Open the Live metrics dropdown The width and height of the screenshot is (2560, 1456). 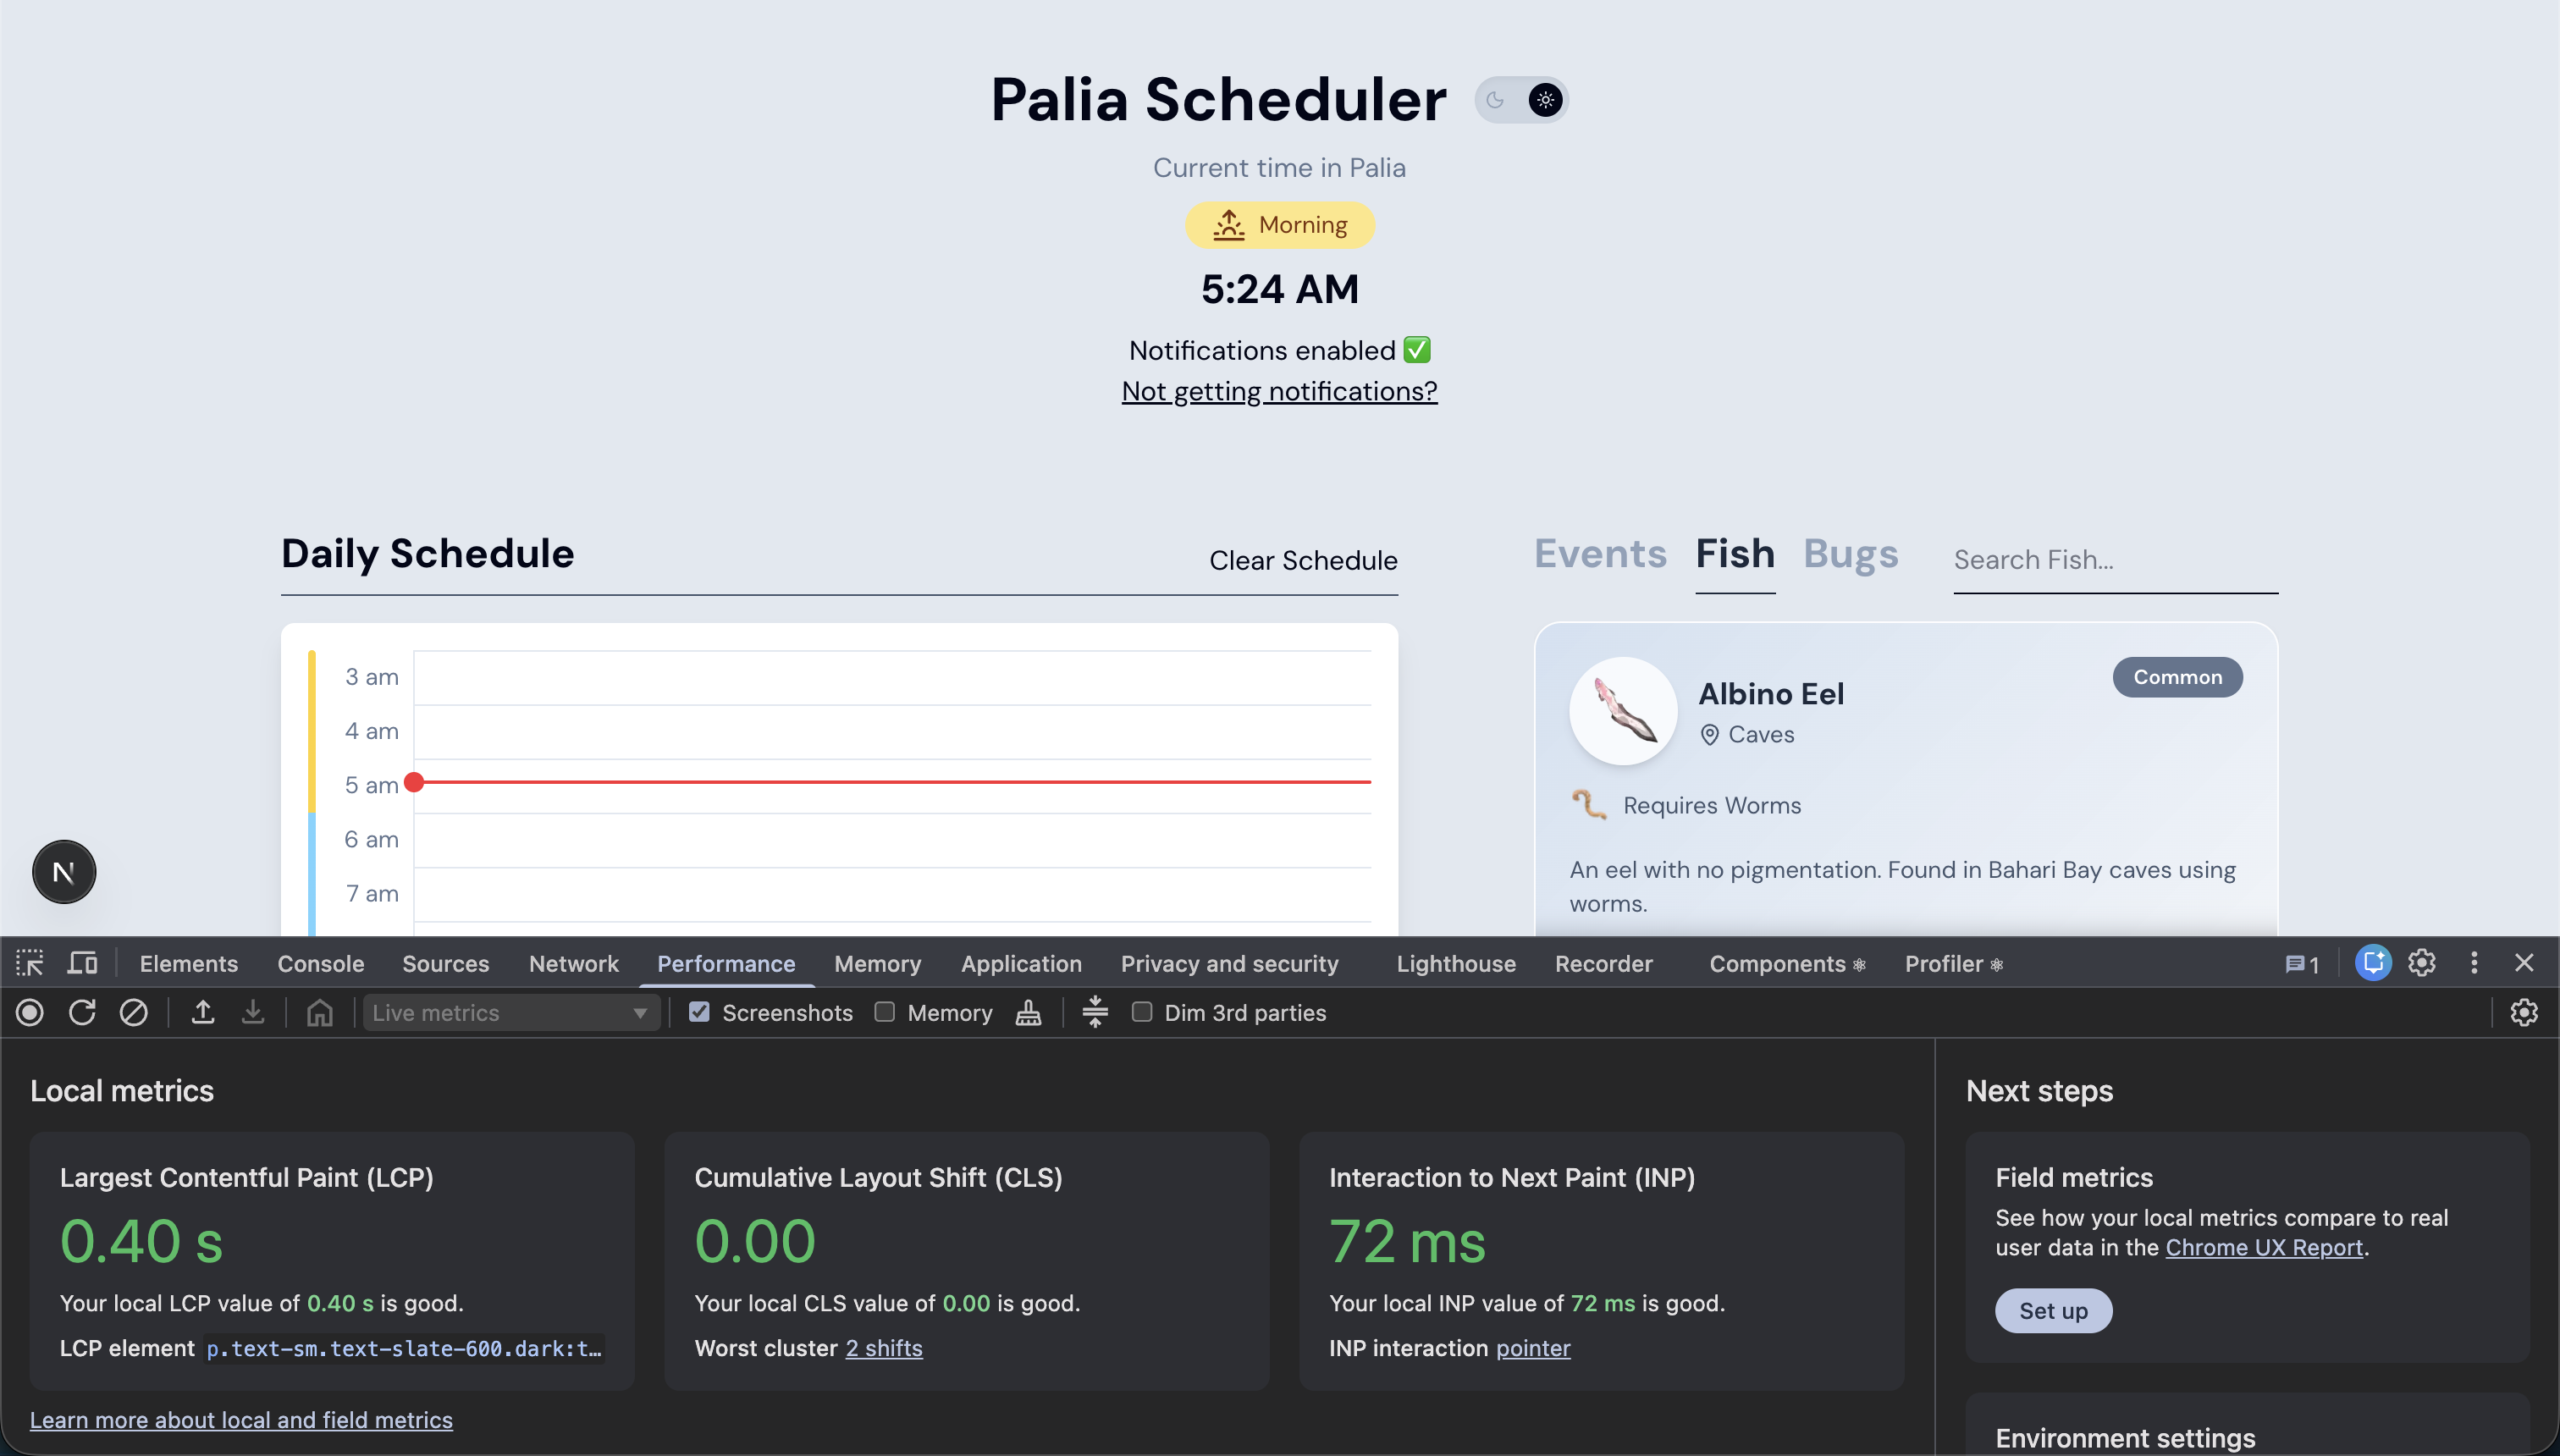click(510, 1013)
